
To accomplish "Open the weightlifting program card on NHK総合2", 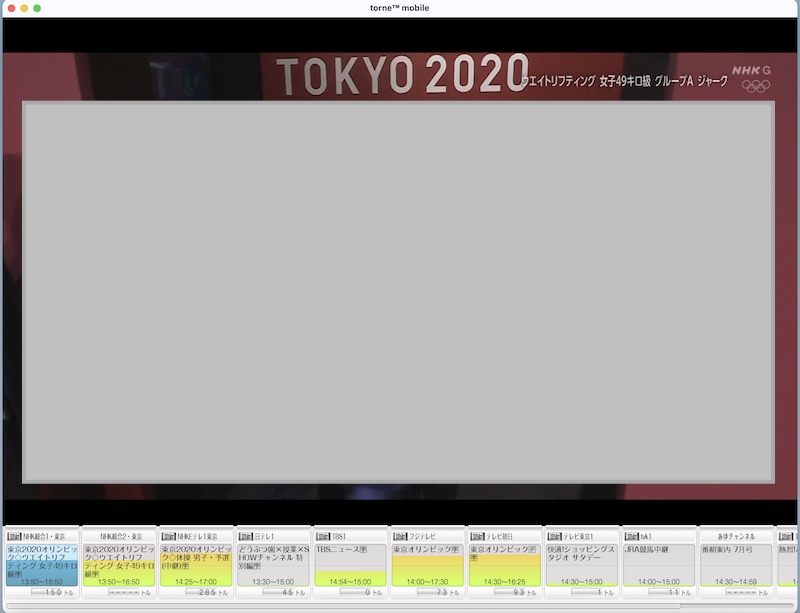I will [x=119, y=565].
